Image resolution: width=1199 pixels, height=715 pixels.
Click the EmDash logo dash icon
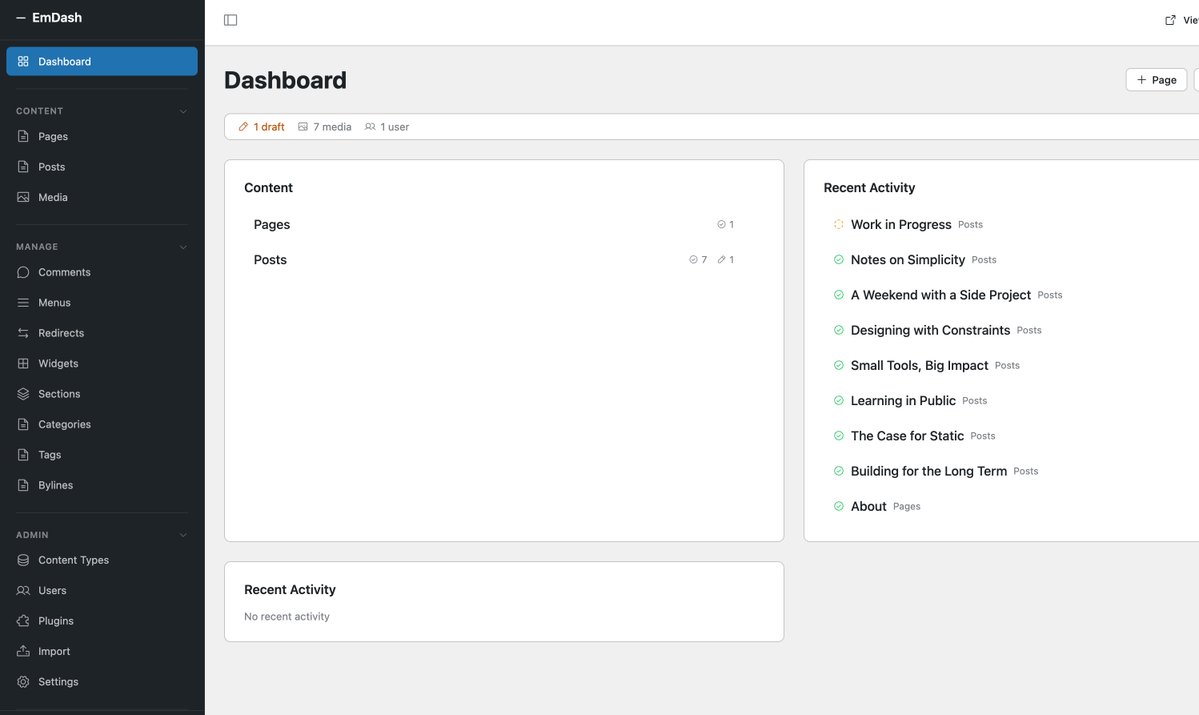click(21, 18)
